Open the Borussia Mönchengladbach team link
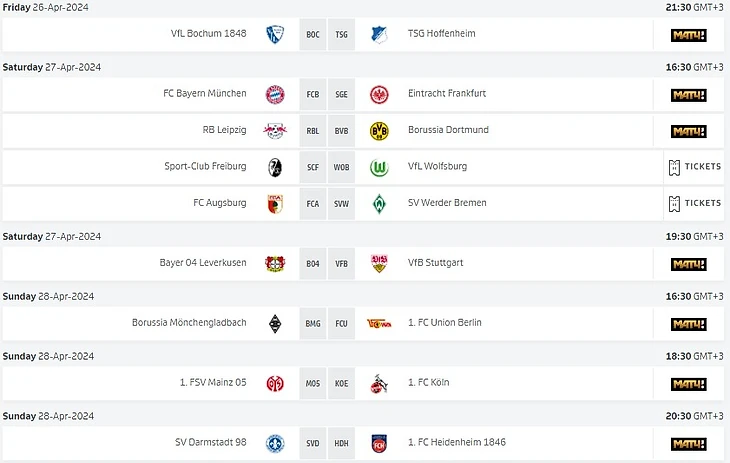Screen dimensions: 730x463 189,323
